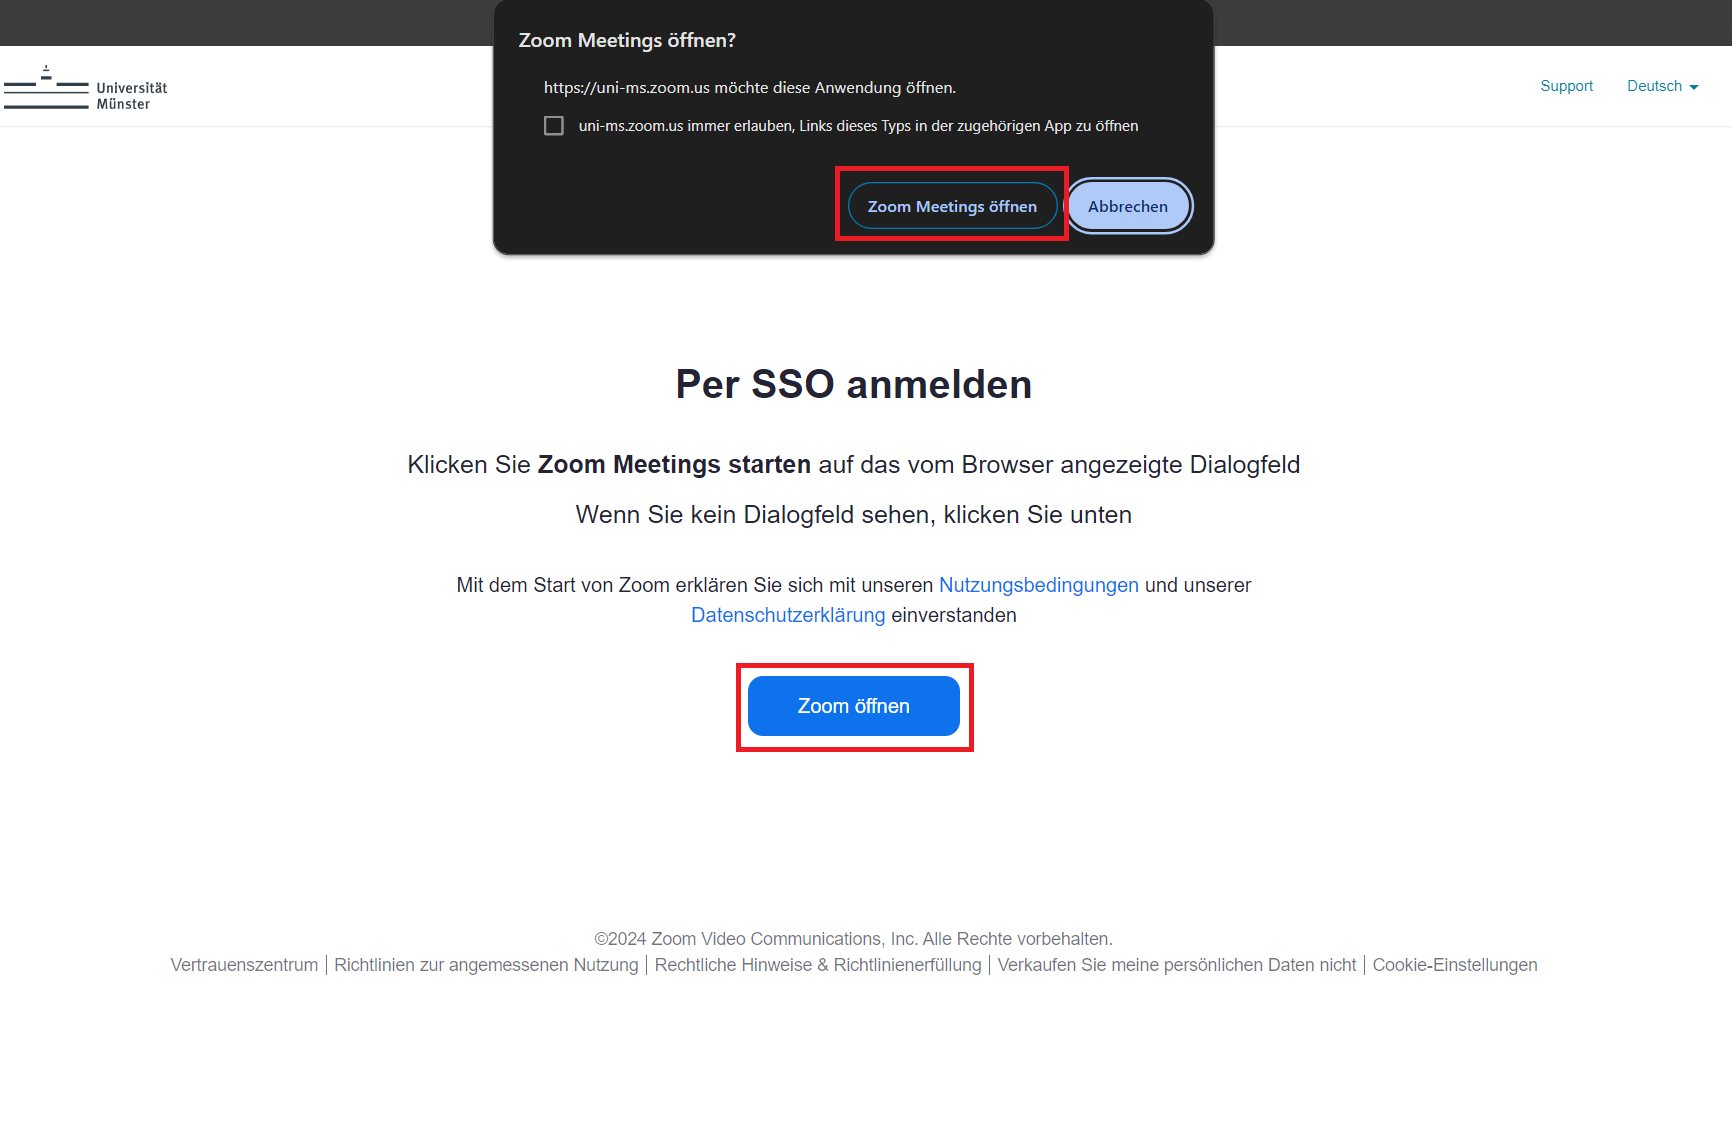Image resolution: width=1732 pixels, height=1138 pixels.
Task: Click the Universität Münster logo
Action: pyautogui.click(x=86, y=89)
